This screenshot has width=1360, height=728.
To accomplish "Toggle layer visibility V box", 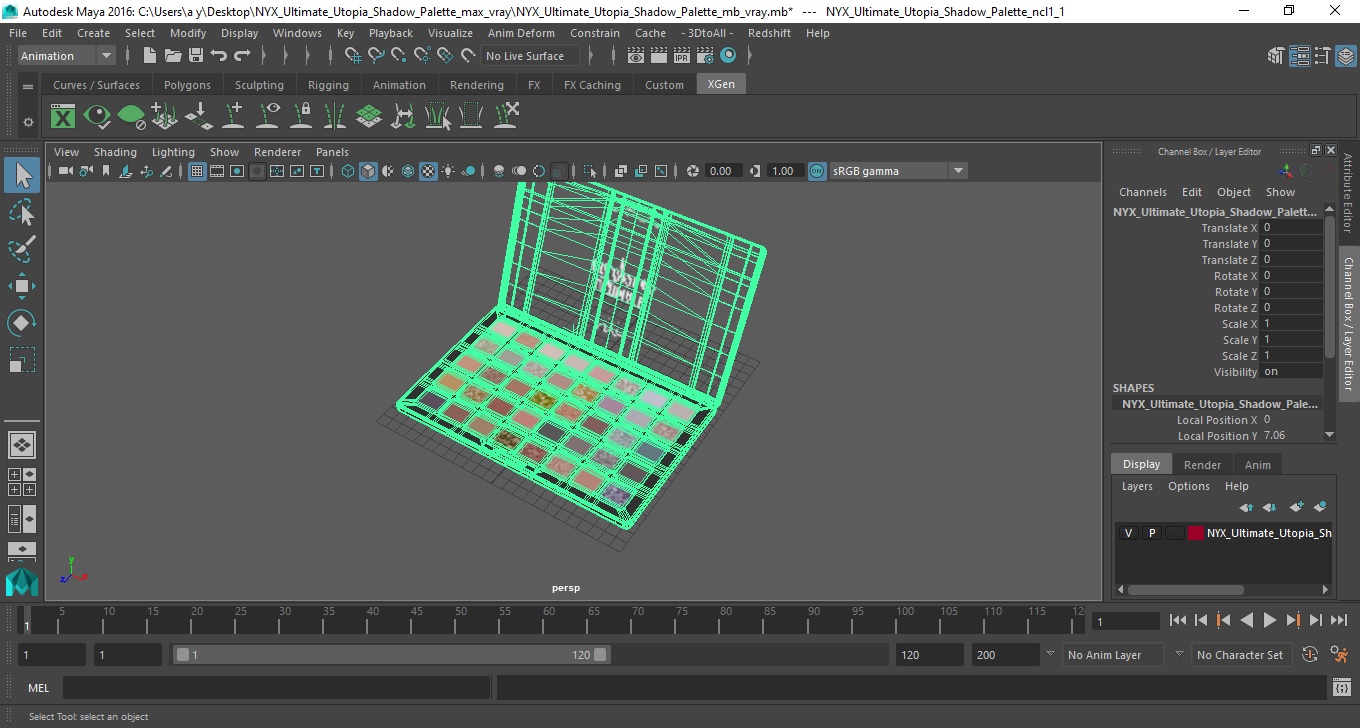I will [1129, 533].
